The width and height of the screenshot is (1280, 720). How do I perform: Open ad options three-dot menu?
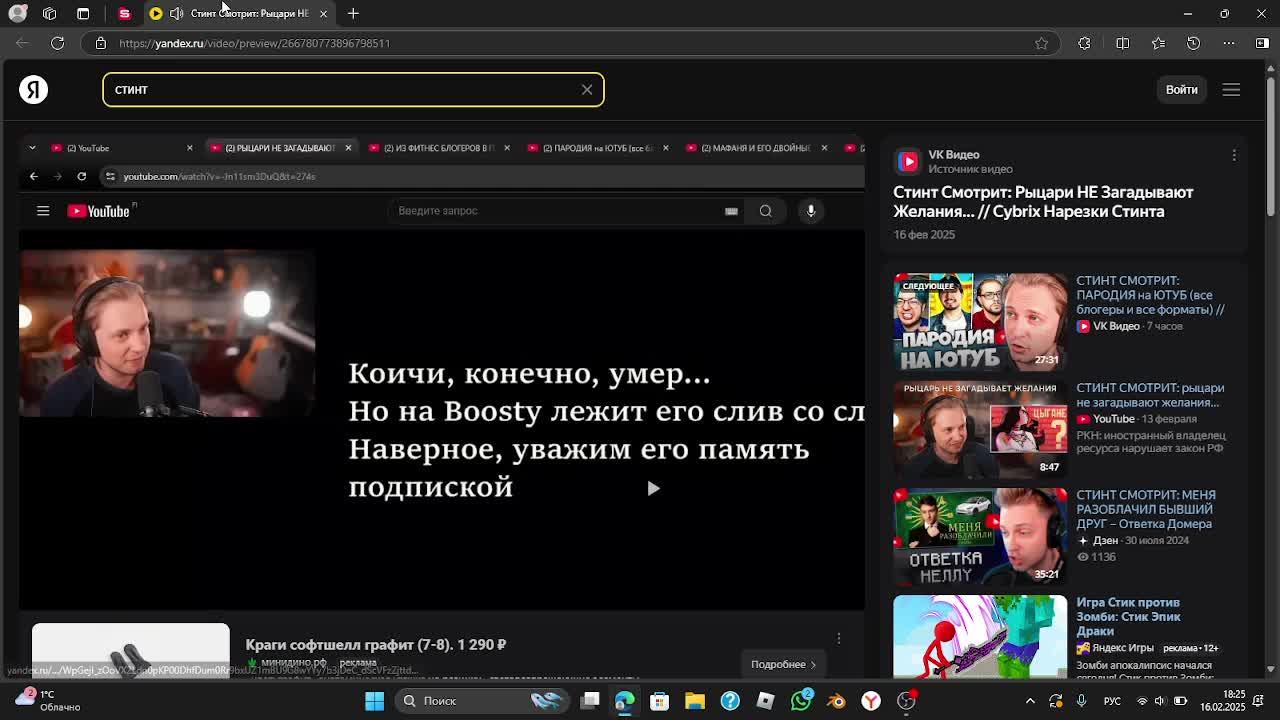pos(839,638)
